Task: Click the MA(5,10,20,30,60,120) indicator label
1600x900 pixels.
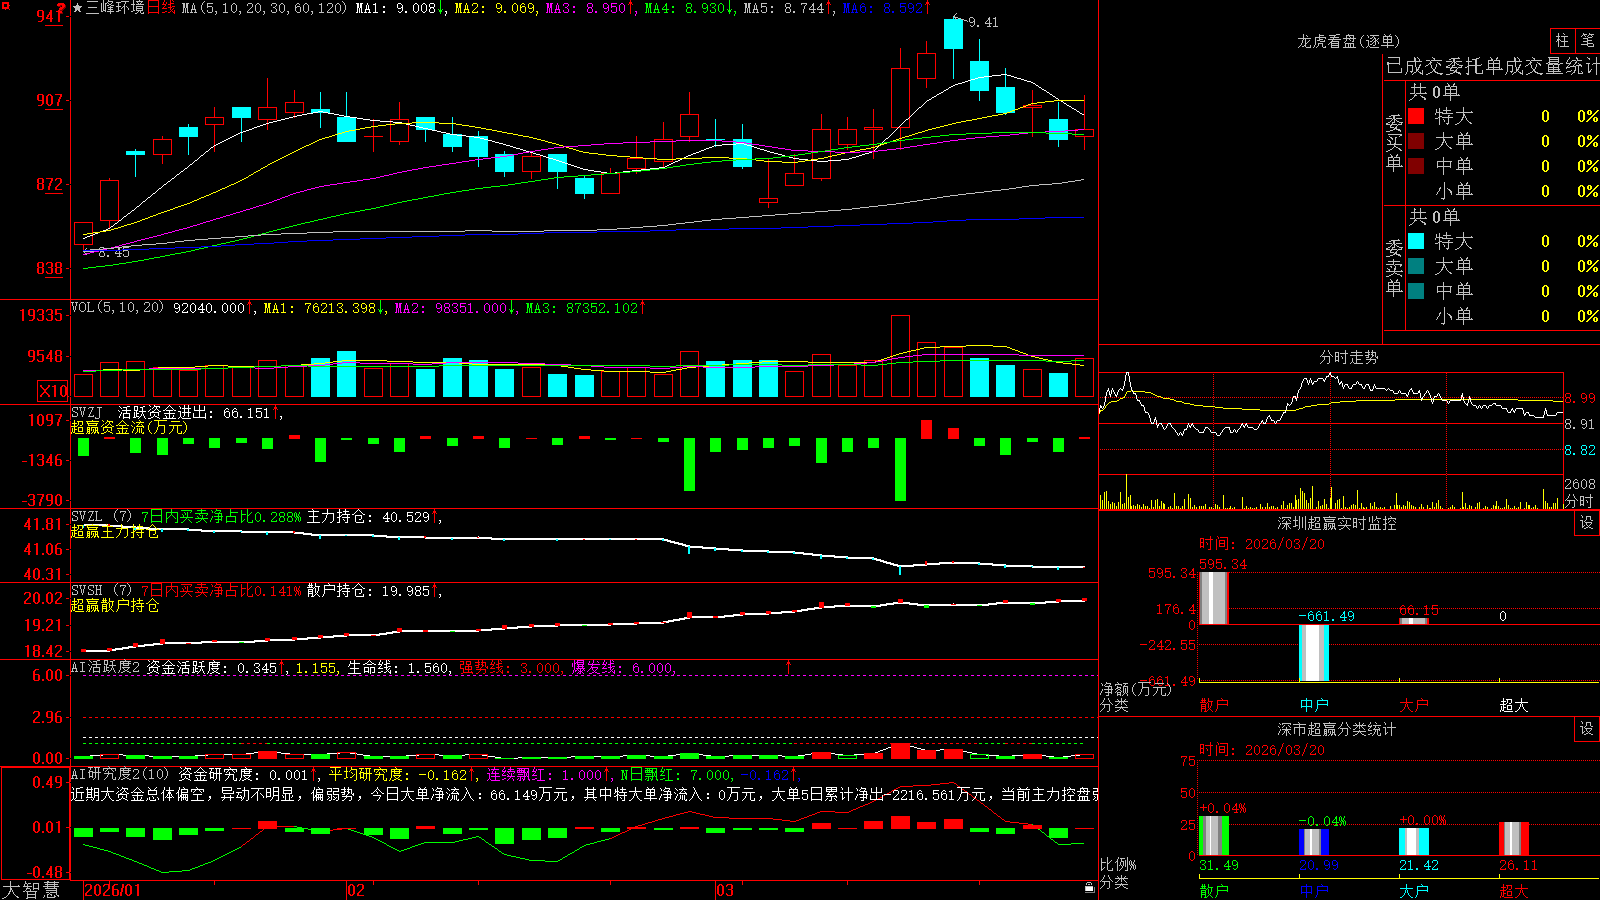Action: [264, 8]
